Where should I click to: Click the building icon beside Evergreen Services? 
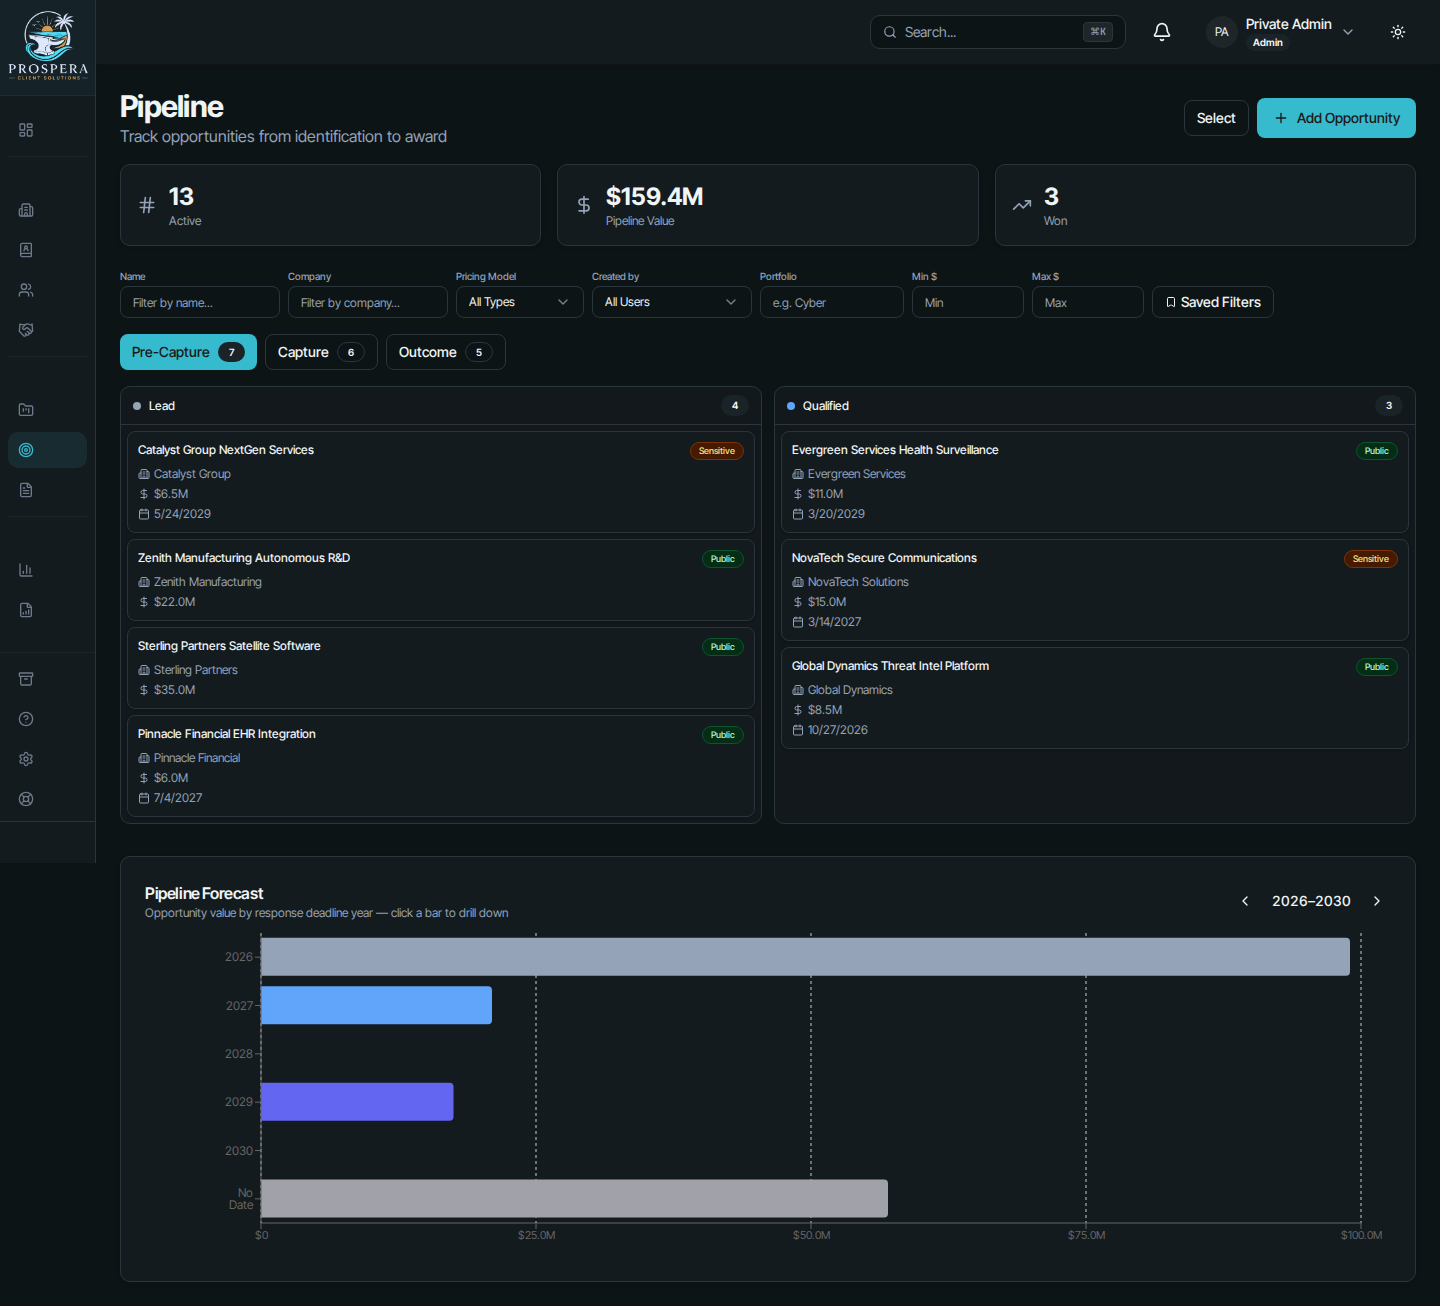click(798, 474)
